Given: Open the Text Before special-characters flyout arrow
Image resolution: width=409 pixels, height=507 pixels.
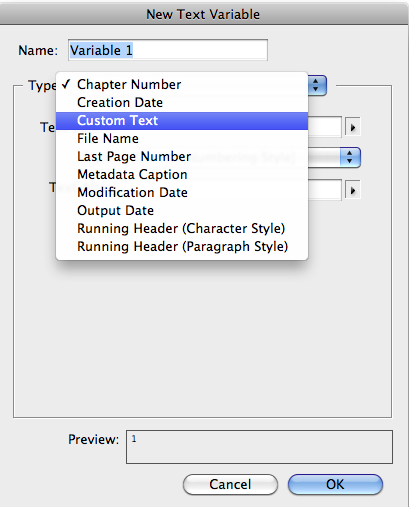Looking at the screenshot, I should [353, 127].
